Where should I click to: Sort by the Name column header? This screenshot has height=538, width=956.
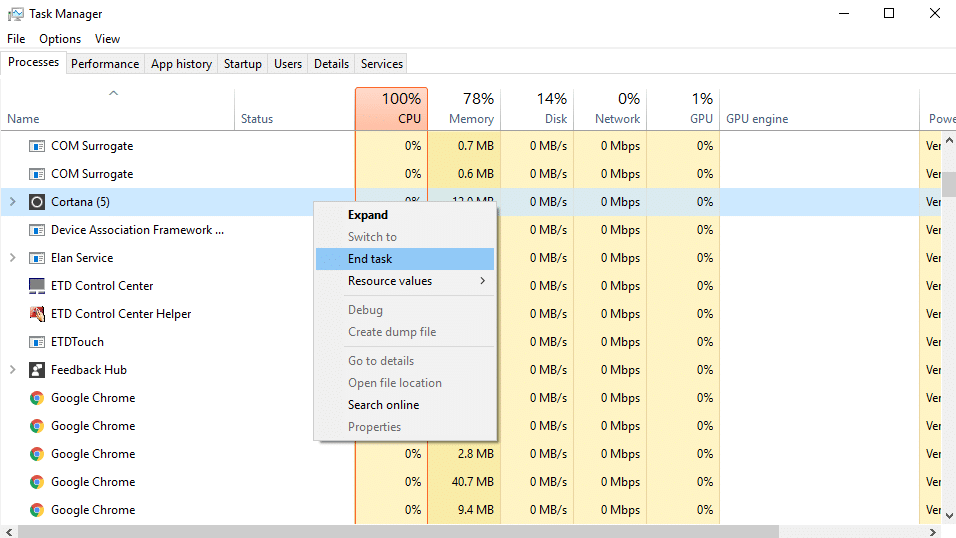pyautogui.click(x=117, y=109)
